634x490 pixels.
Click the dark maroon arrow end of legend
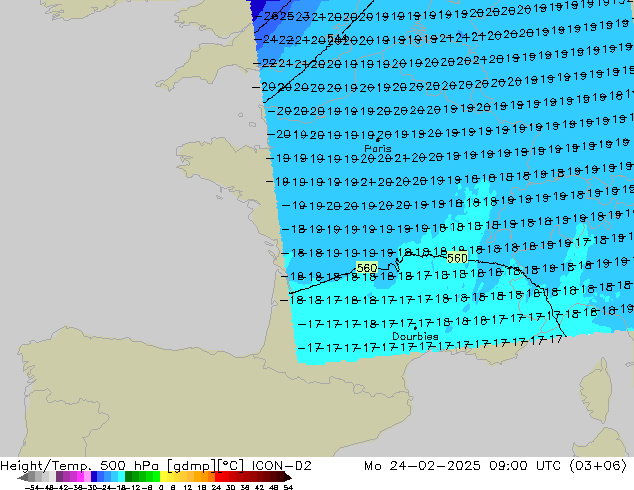tap(288, 477)
